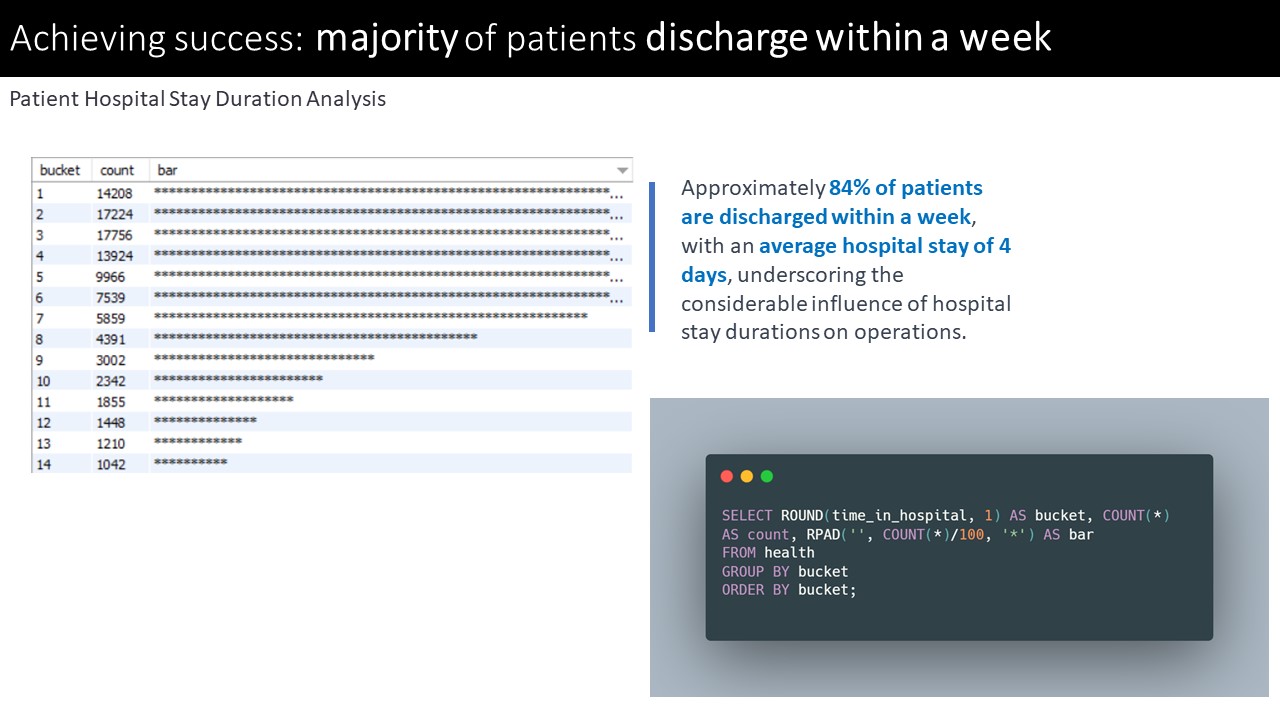The width and height of the screenshot is (1280, 720).
Task: Click the count cell 14208
Action: pos(114,194)
